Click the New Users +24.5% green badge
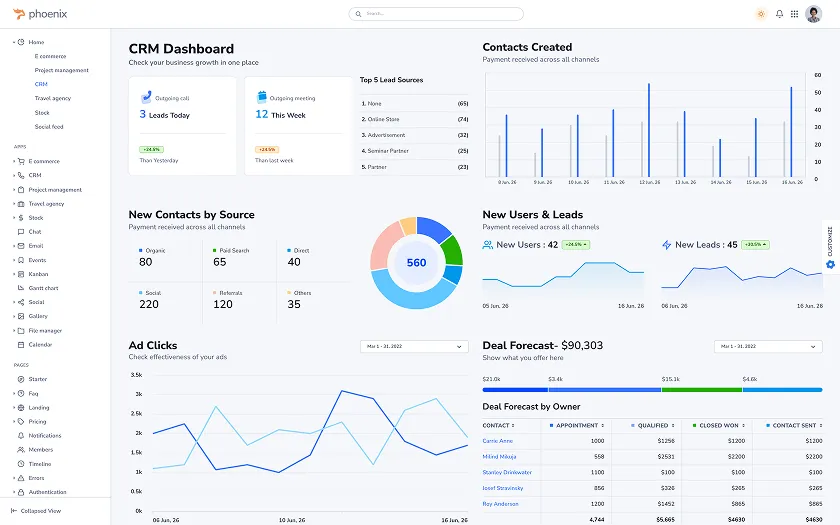 point(575,245)
